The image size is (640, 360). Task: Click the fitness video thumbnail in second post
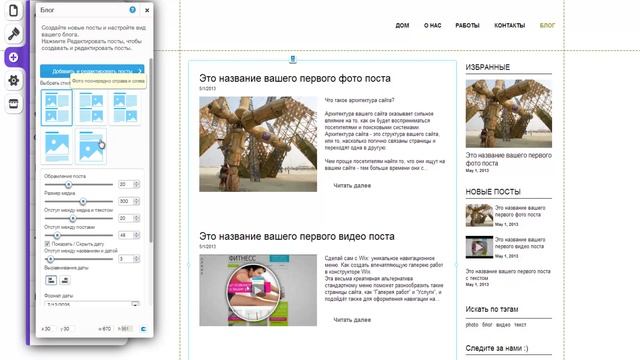[258, 290]
